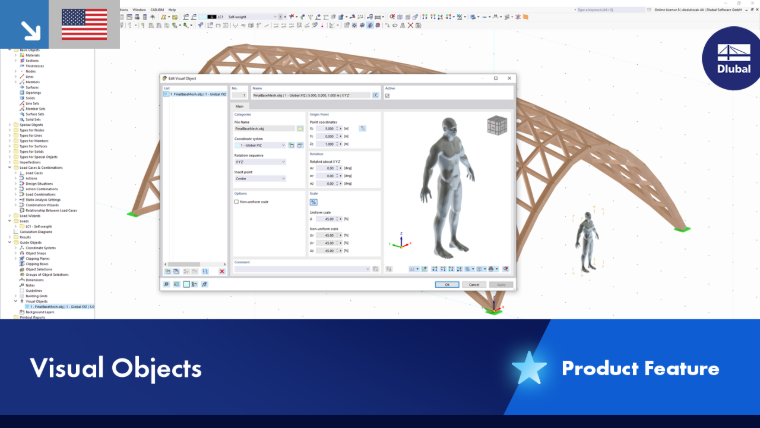
Task: Click the view cube in the preview
Action: point(497,125)
